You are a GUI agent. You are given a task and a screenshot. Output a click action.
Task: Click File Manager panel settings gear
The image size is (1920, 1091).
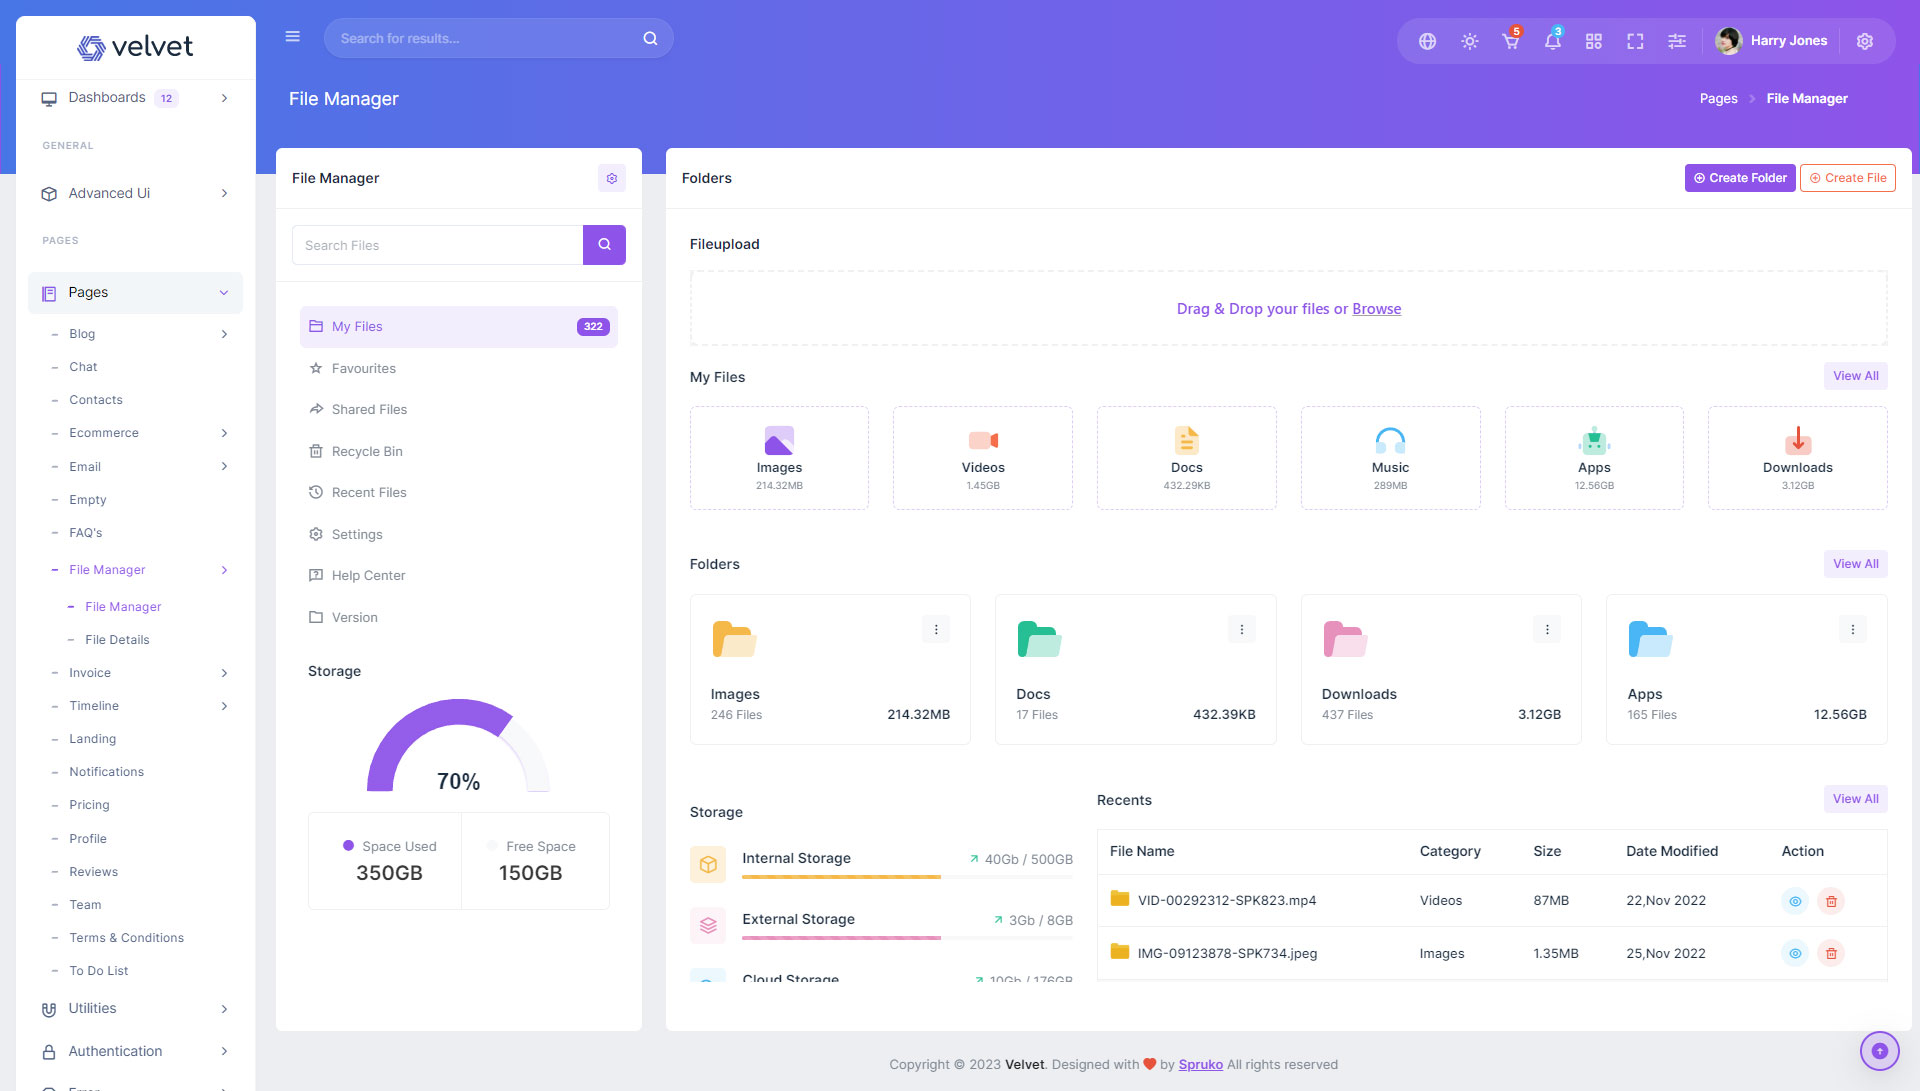(x=611, y=178)
